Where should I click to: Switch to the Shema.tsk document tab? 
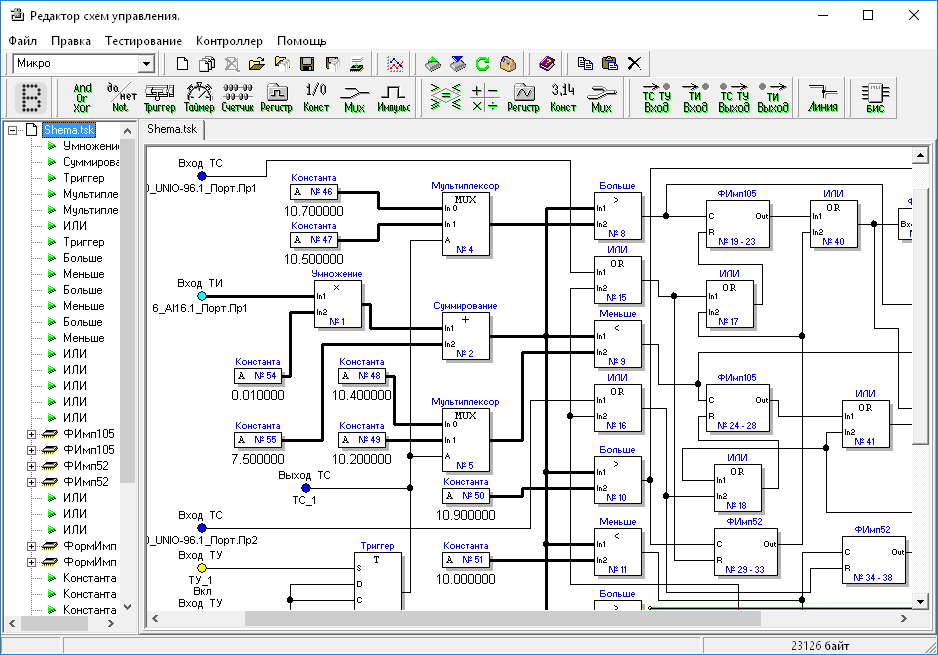pyautogui.click(x=171, y=130)
